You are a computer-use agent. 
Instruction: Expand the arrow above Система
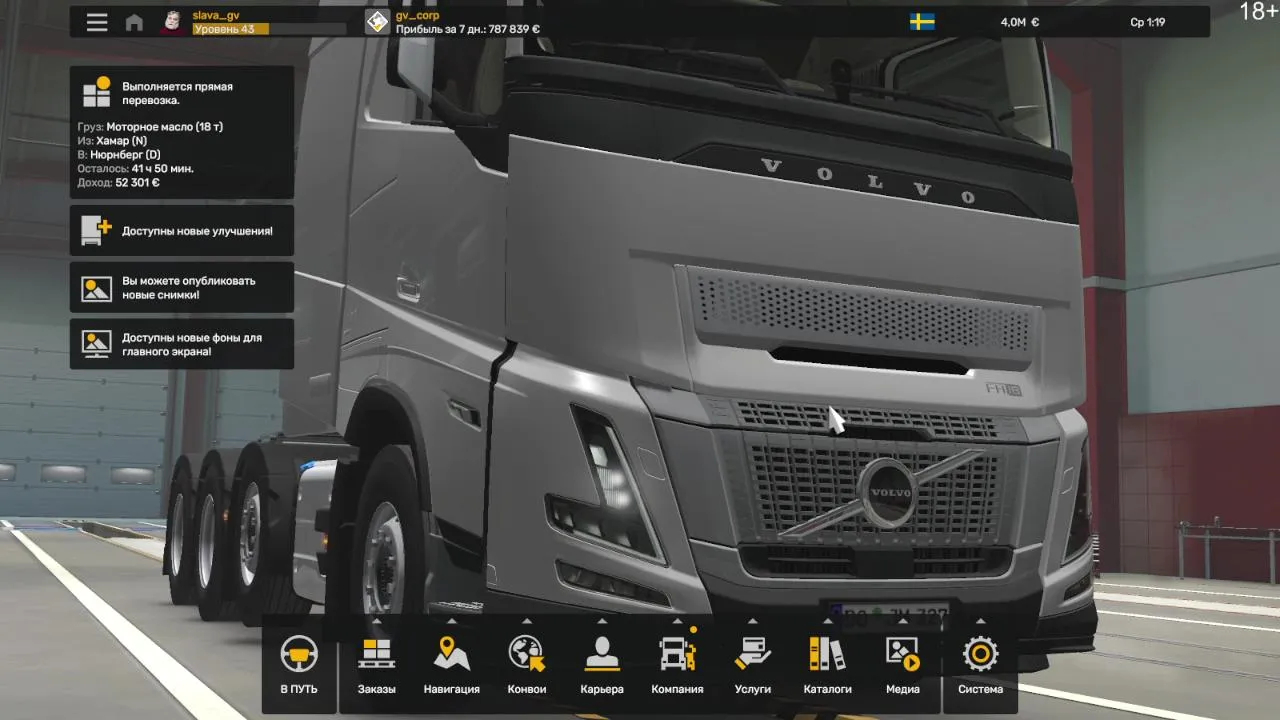980,621
